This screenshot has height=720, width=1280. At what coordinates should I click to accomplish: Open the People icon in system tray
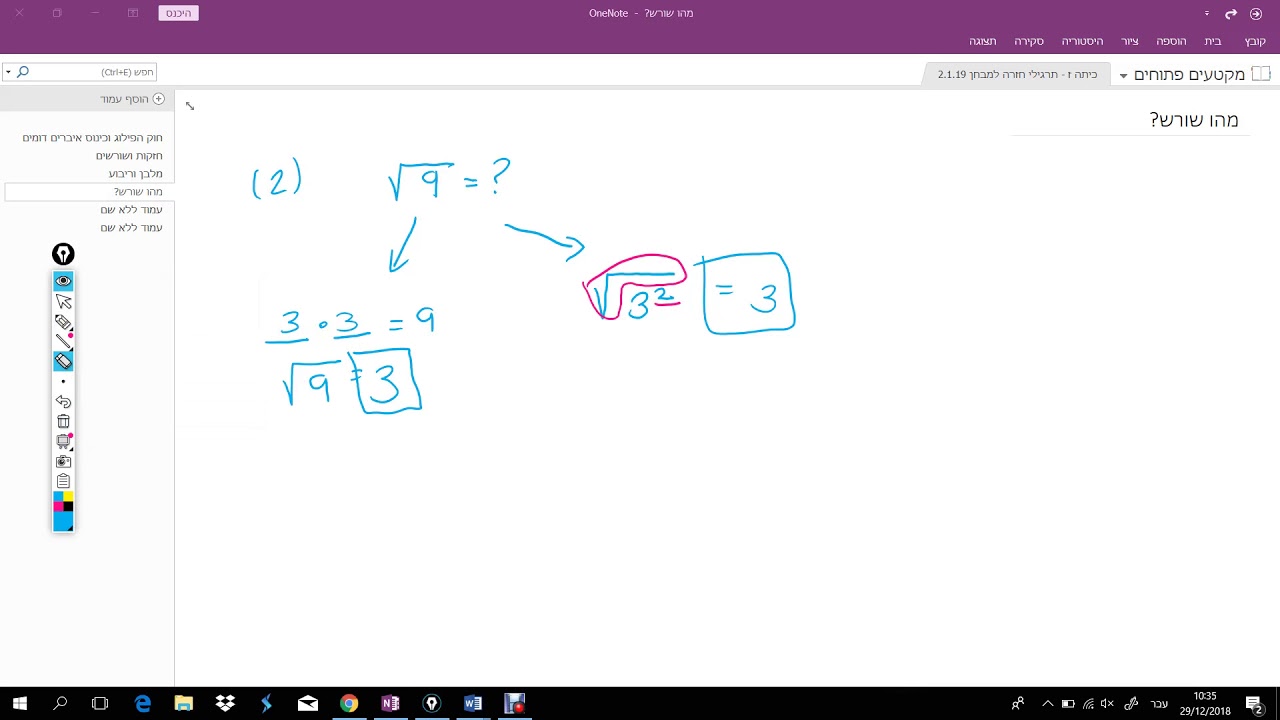click(x=1018, y=703)
